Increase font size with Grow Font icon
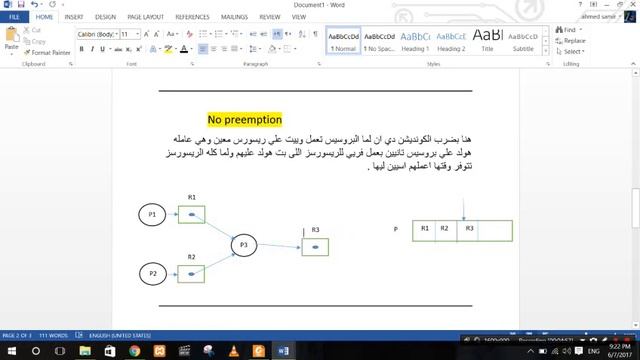The width and height of the screenshot is (640, 360). tap(146, 34)
